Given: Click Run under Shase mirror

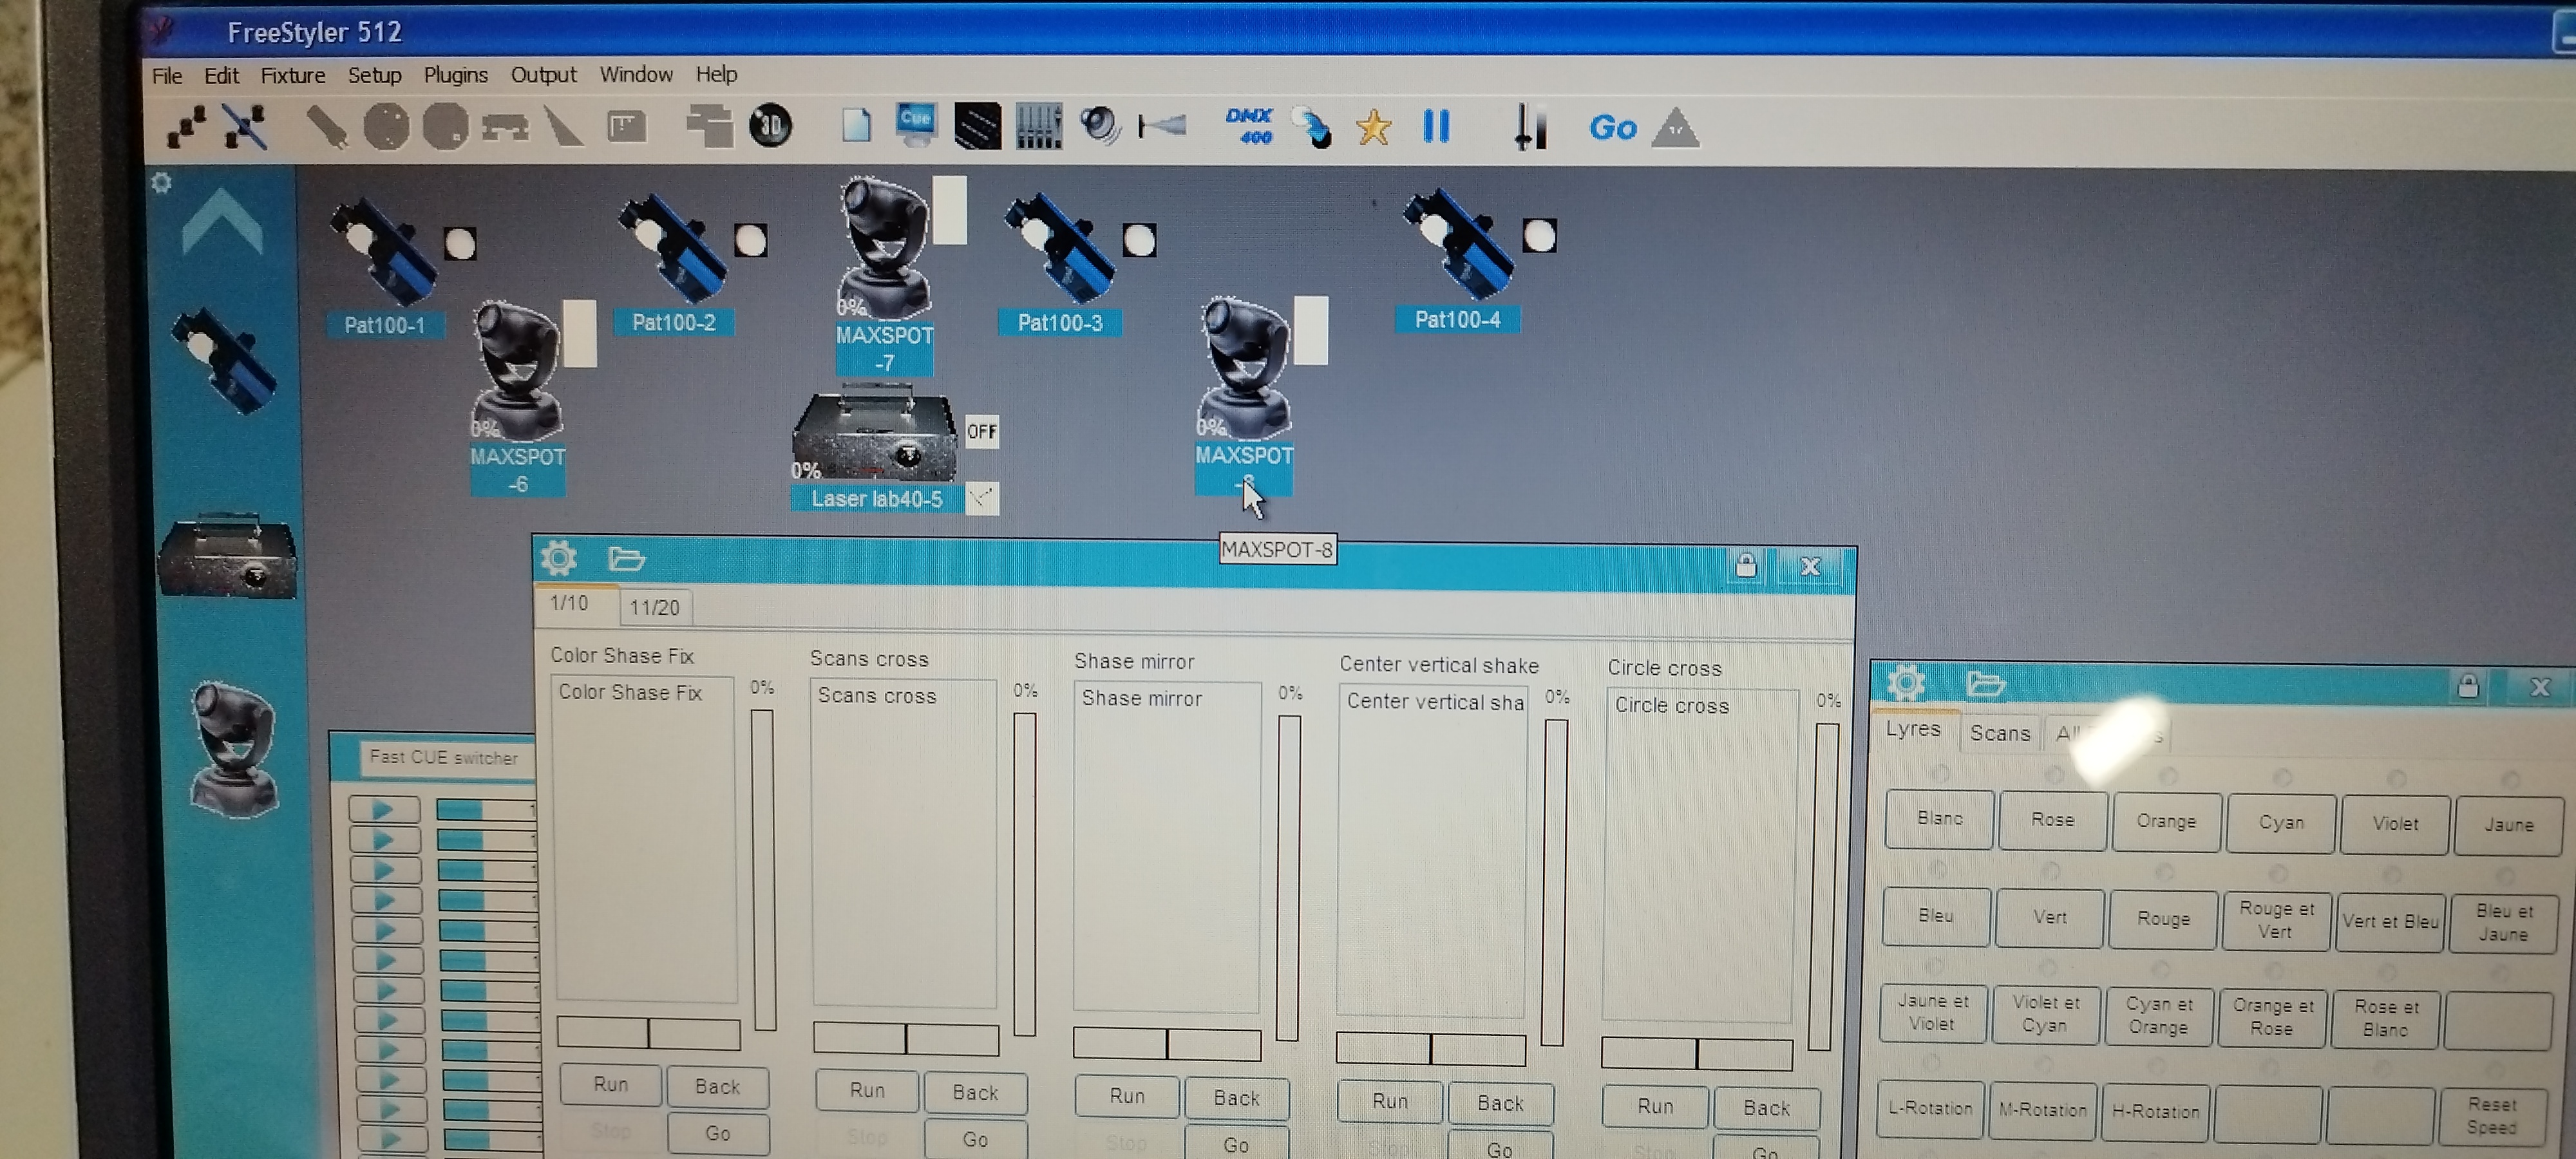Looking at the screenshot, I should click(x=1127, y=1096).
